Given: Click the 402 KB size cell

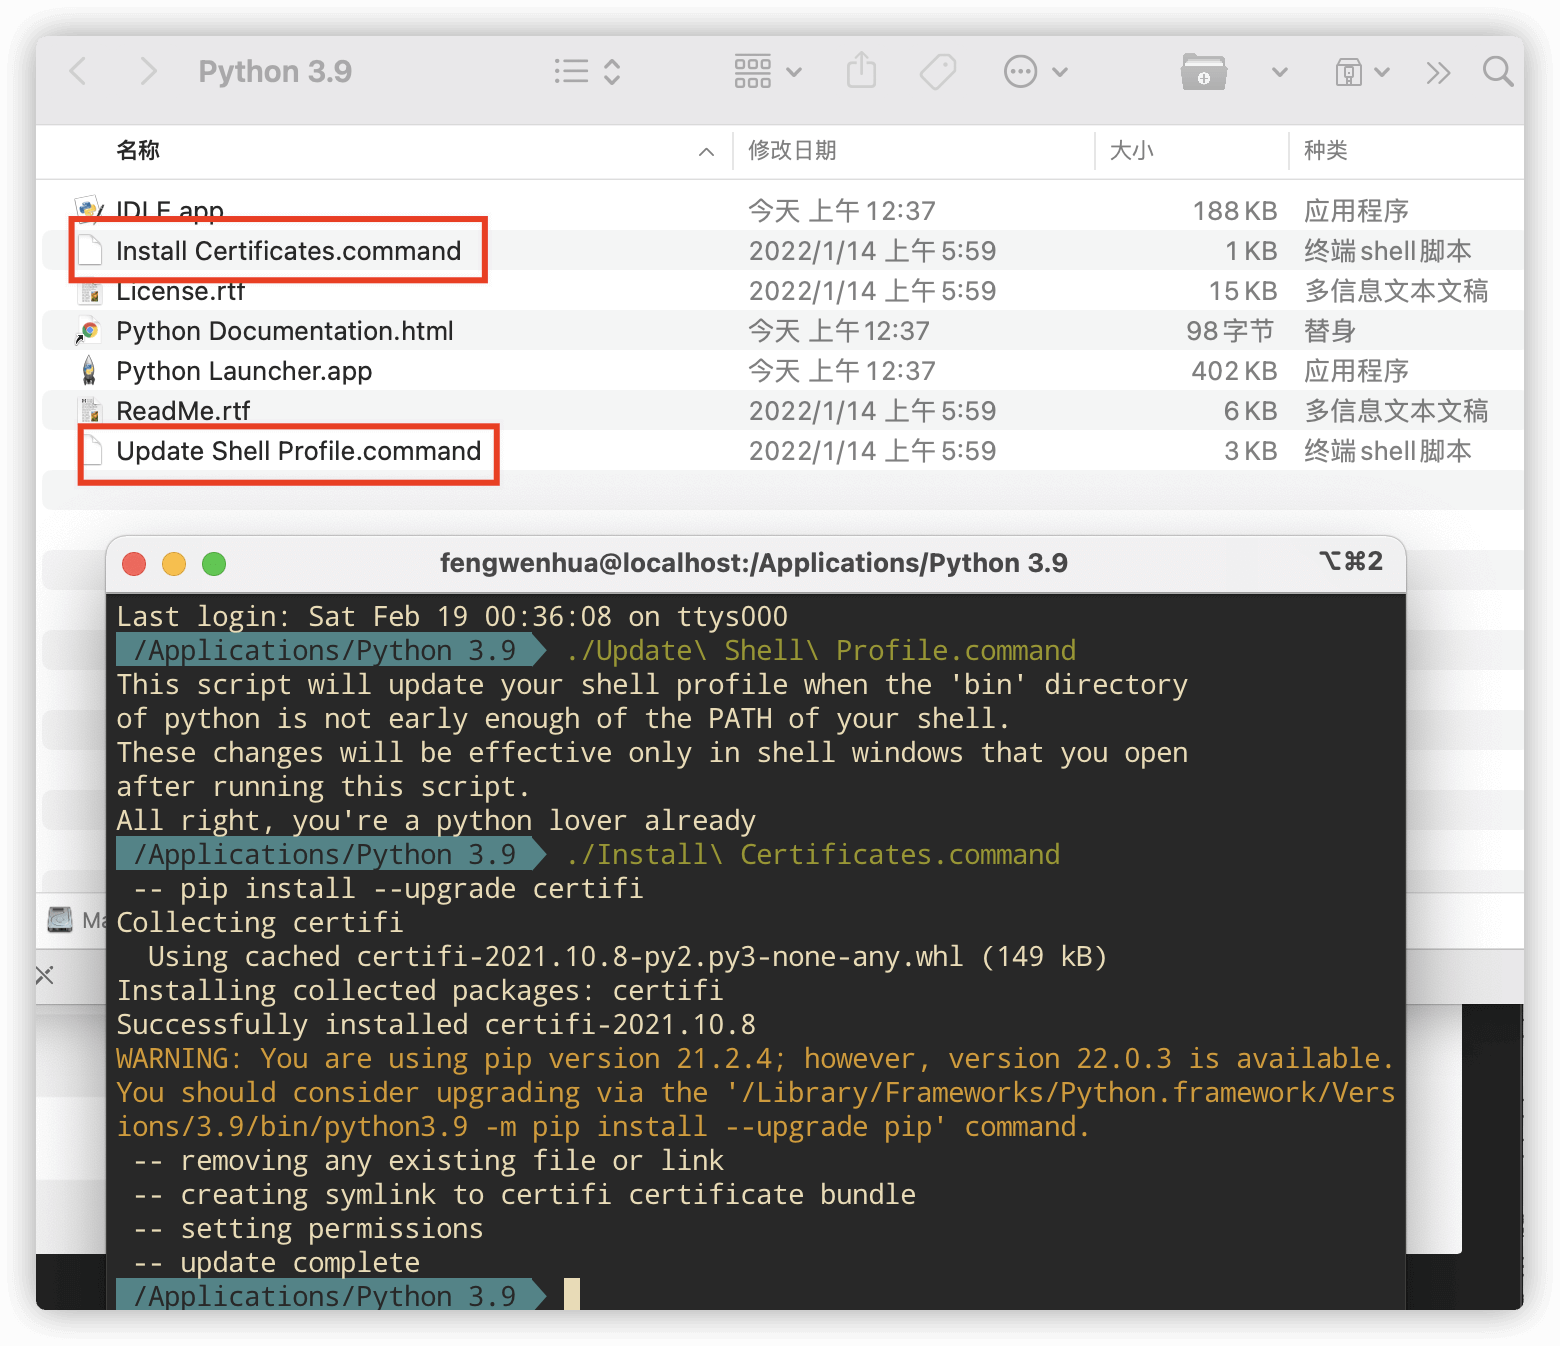Looking at the screenshot, I should [1234, 371].
